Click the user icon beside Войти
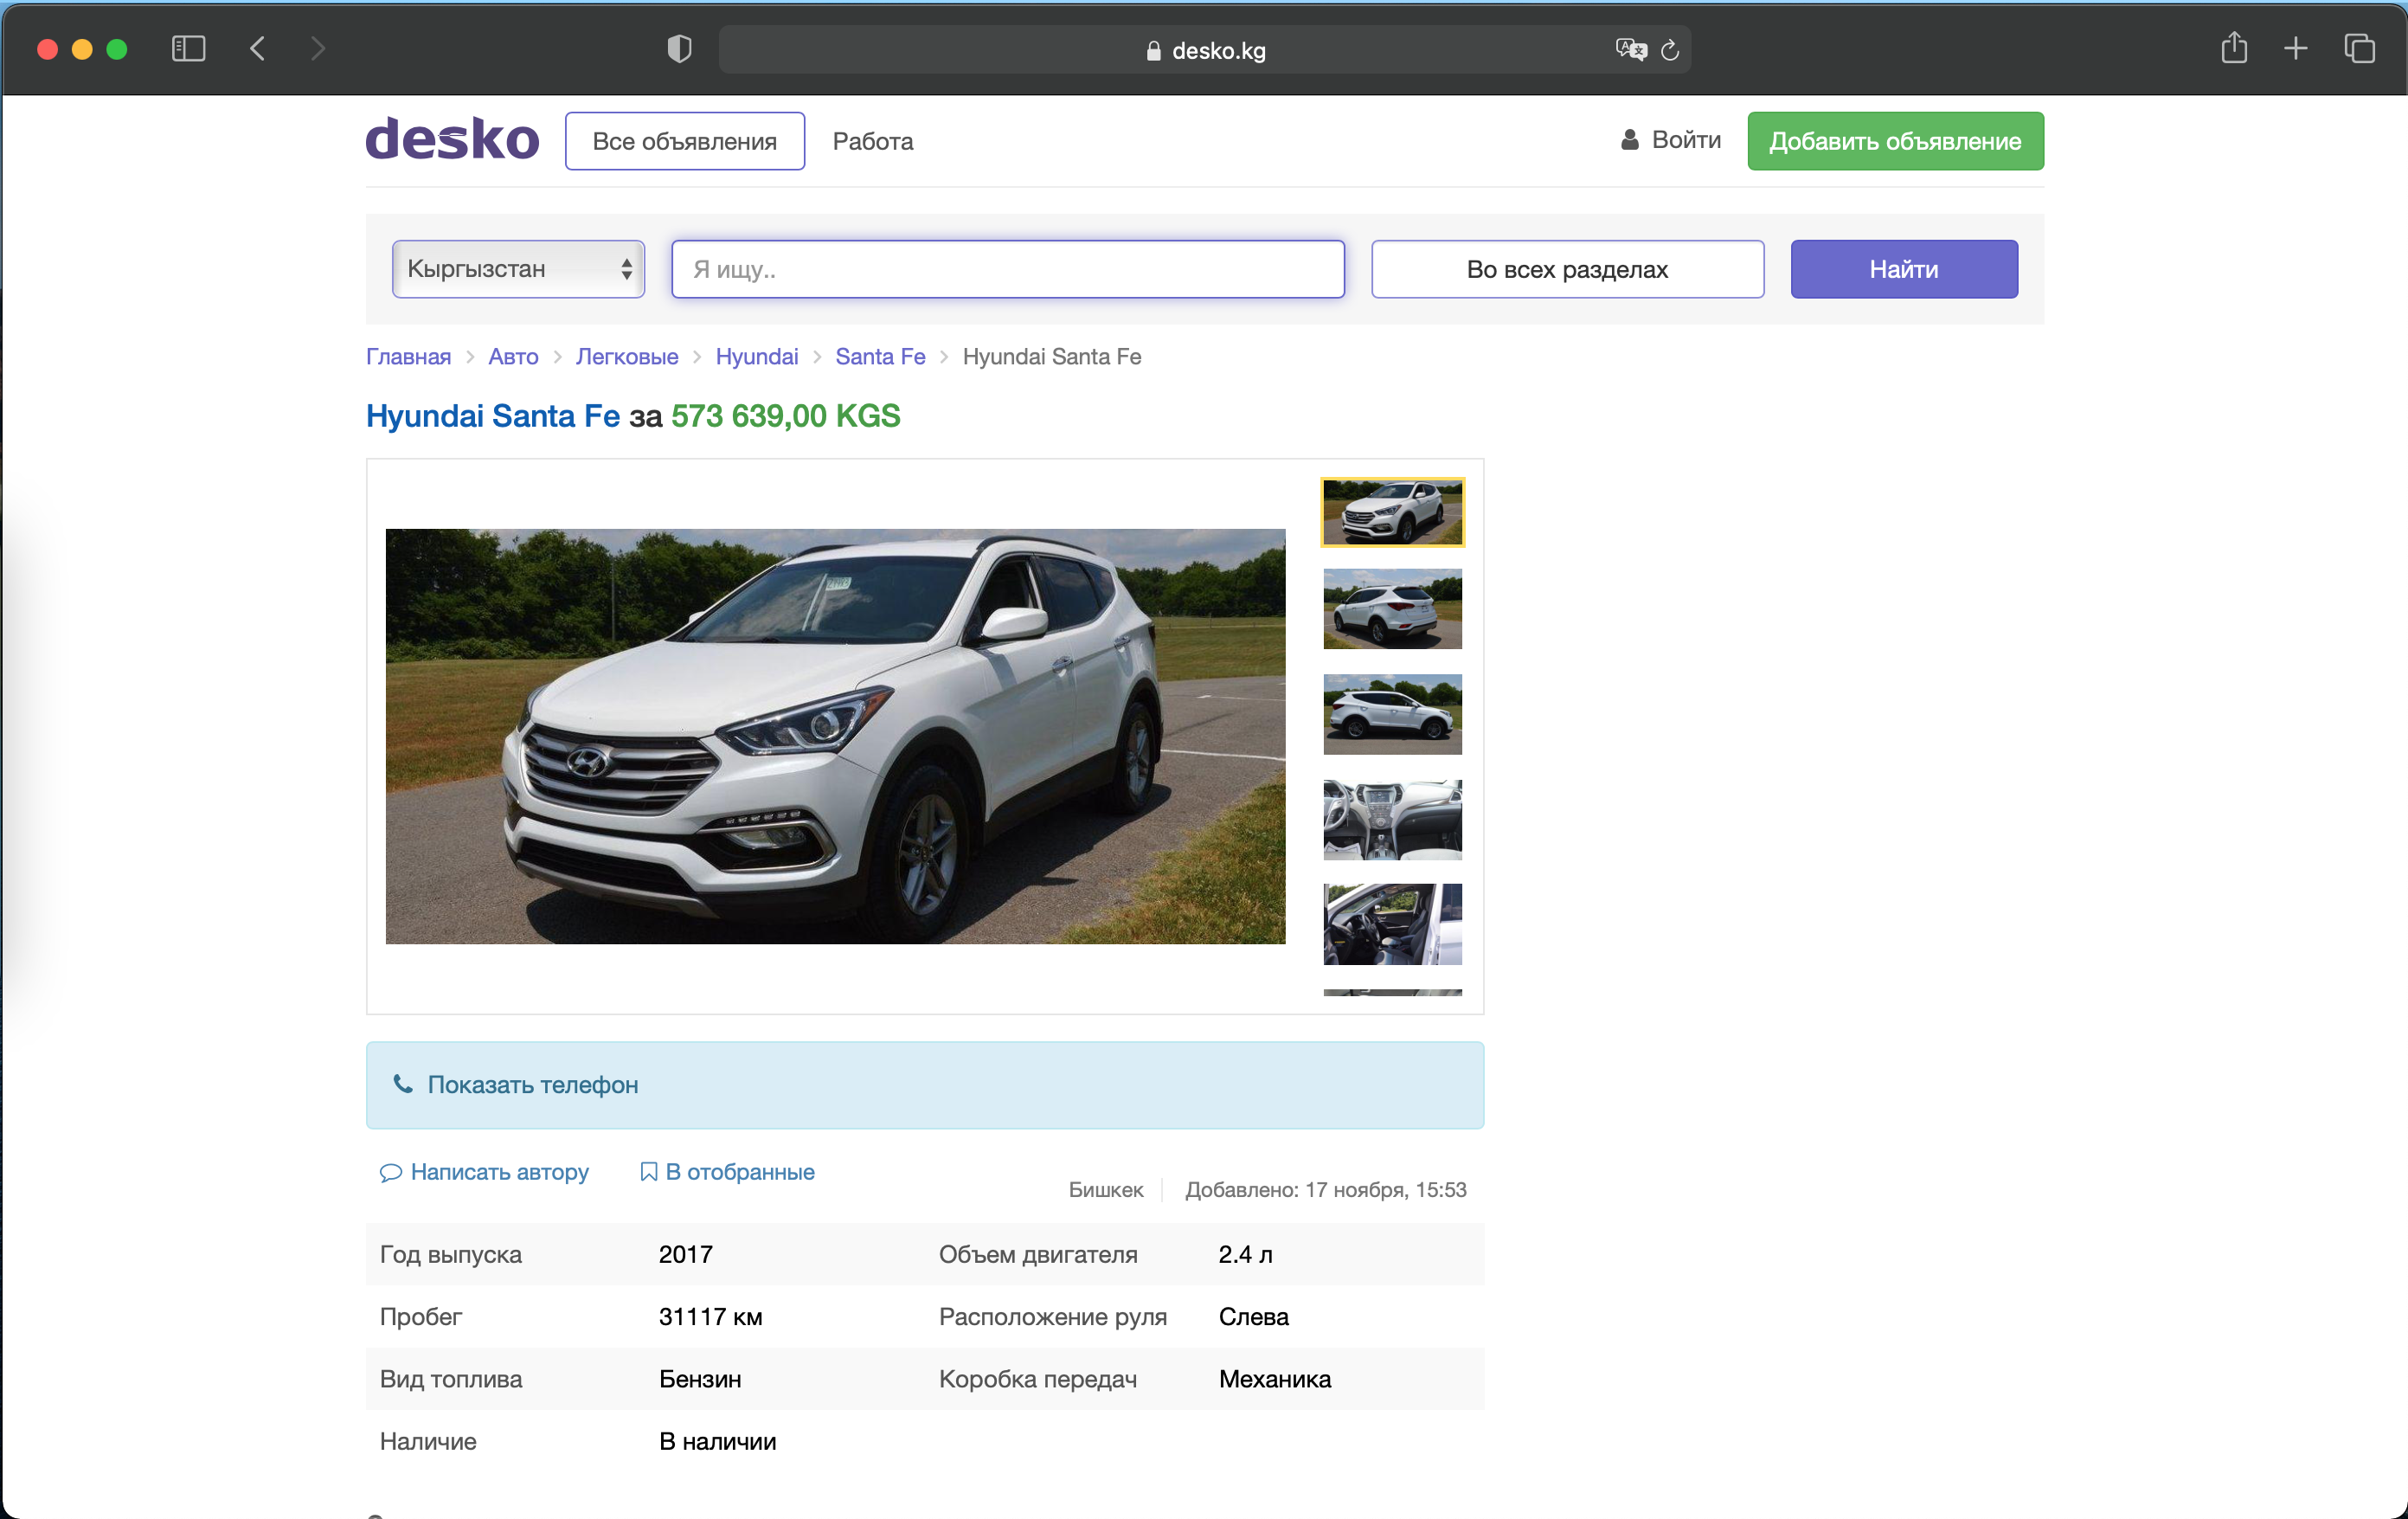Screen dimensions: 2408x1519 coord(1630,140)
